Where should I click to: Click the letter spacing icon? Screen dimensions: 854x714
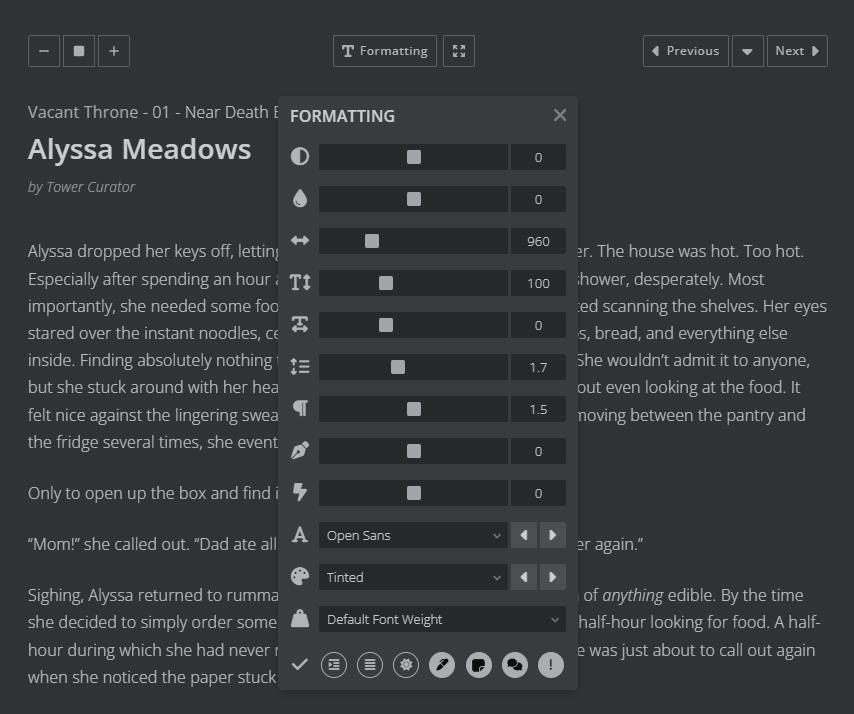click(300, 325)
